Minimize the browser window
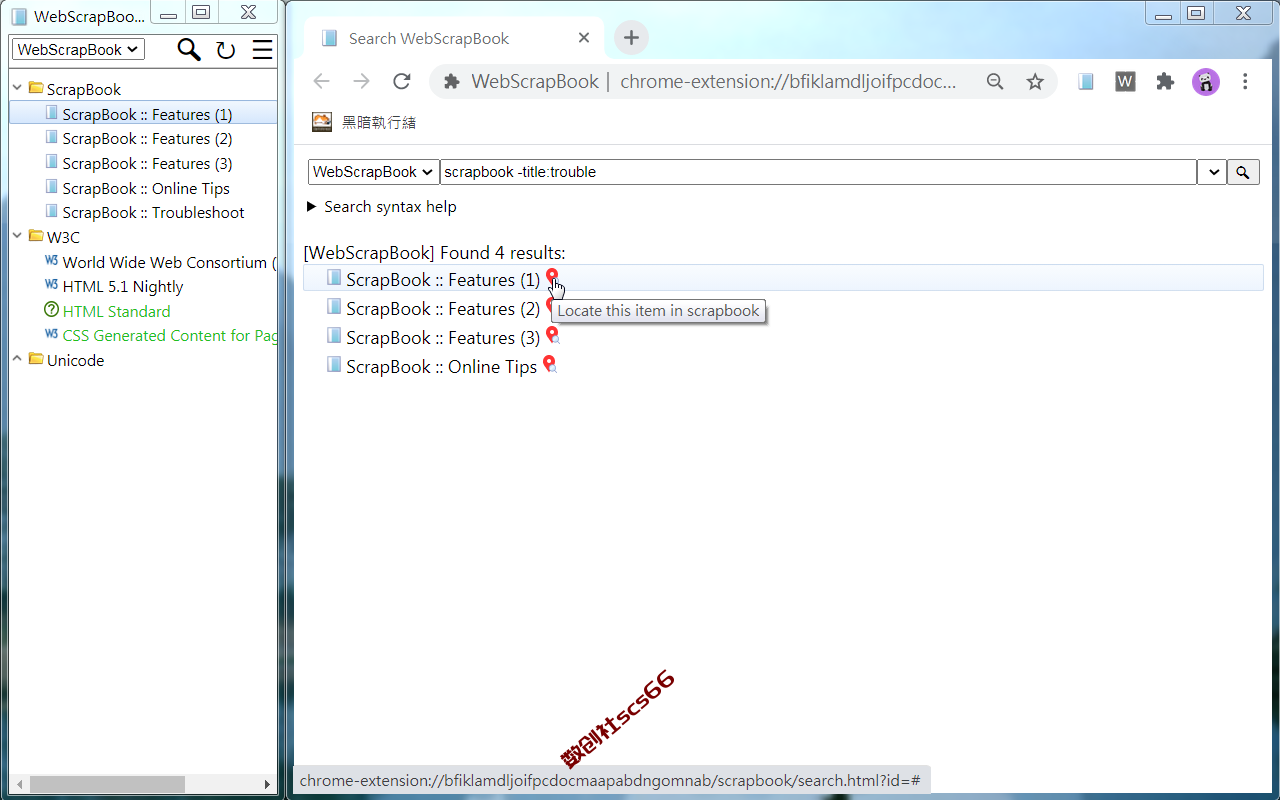Screen dimensions: 1280x800 point(1163,12)
